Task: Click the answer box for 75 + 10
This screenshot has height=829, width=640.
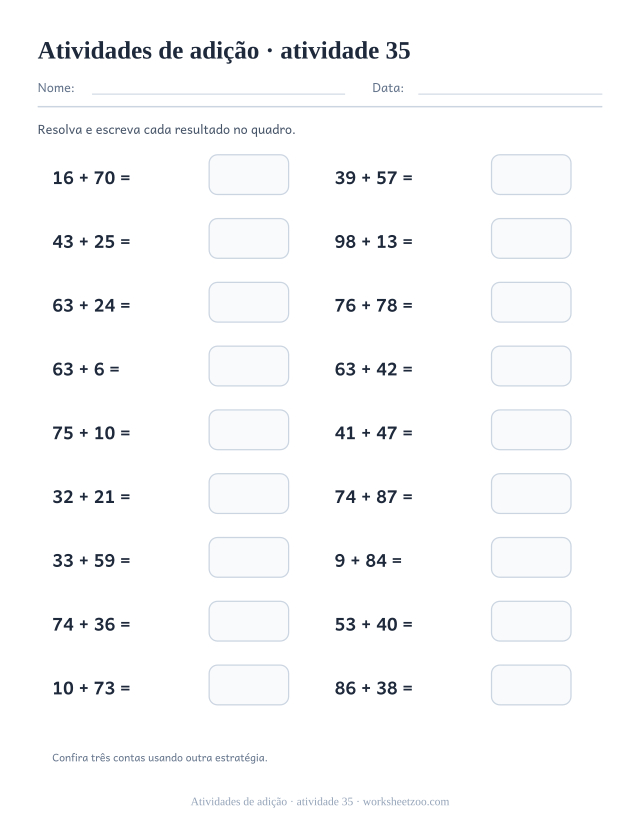Action: pos(248,430)
